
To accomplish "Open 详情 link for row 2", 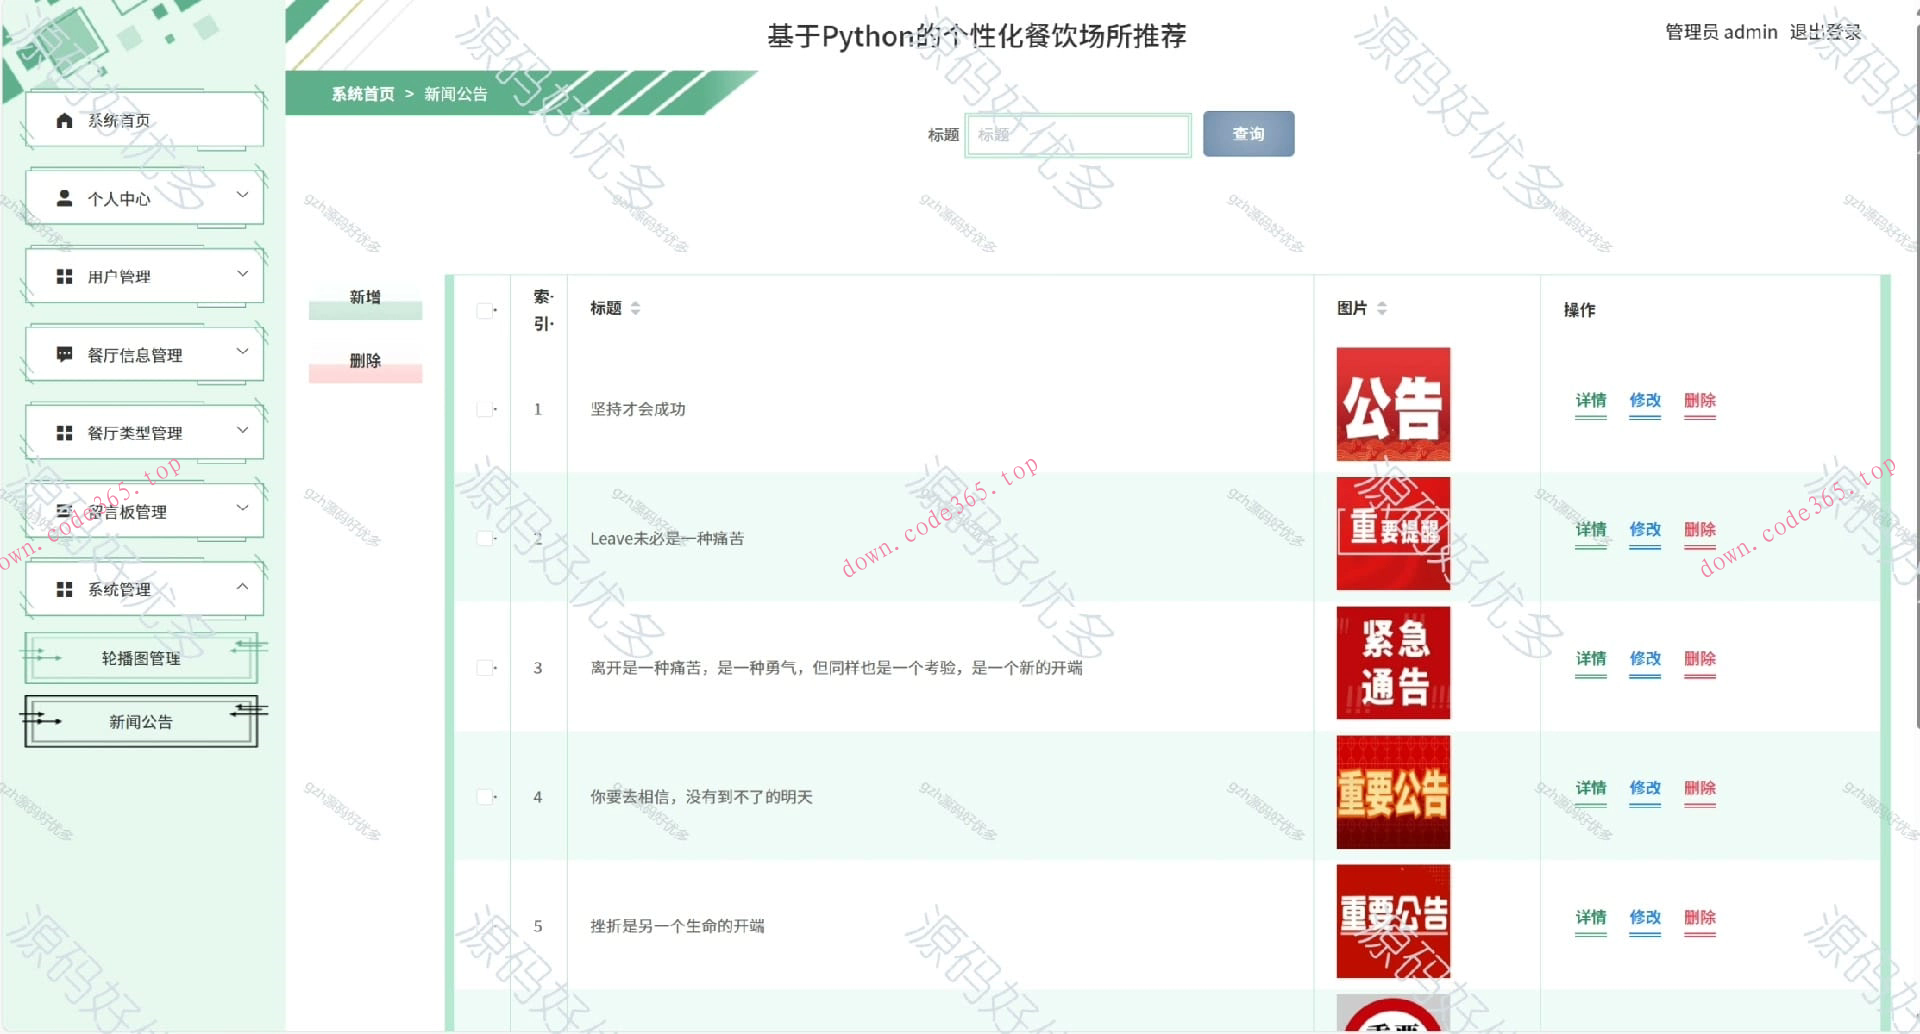I will point(1590,530).
